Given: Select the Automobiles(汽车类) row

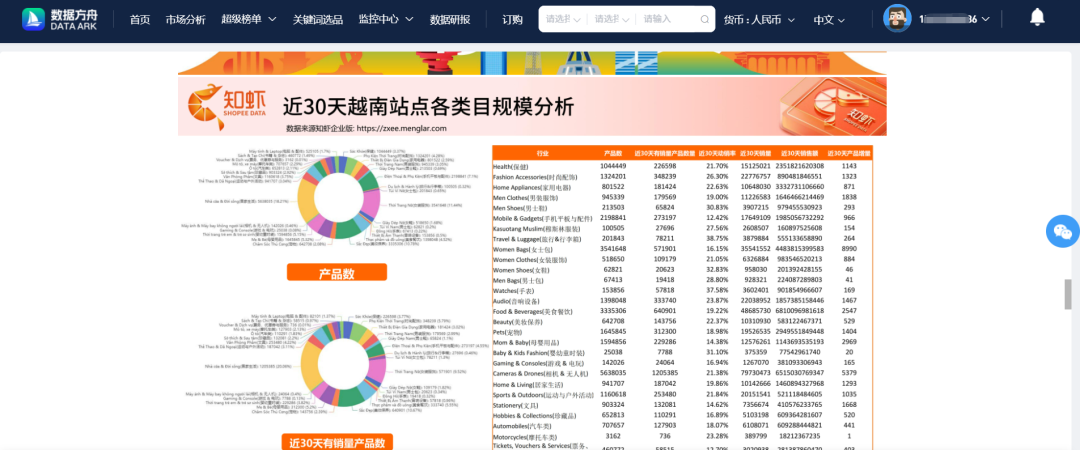Looking at the screenshot, I should click(683, 426).
